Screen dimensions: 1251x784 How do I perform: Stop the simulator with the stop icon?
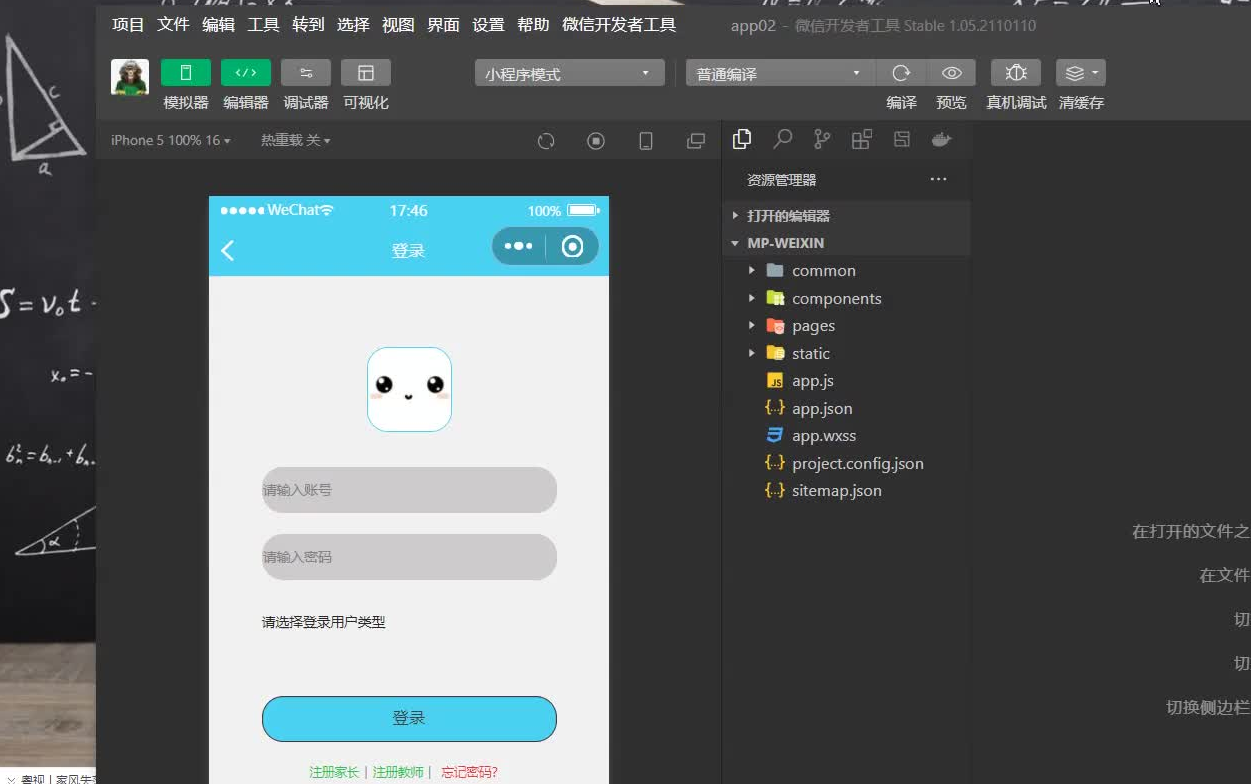point(596,141)
